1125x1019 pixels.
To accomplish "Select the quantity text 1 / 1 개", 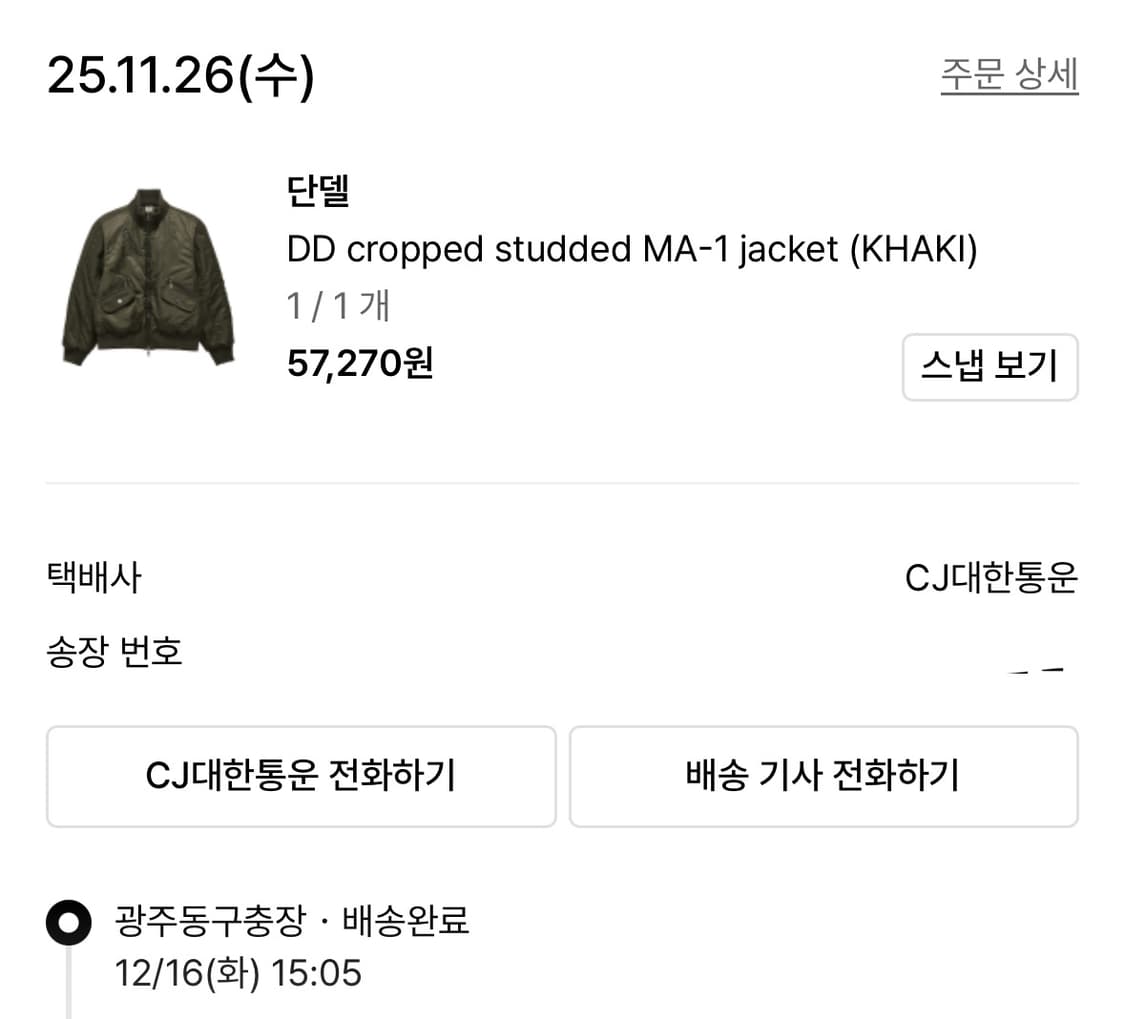I will point(338,308).
